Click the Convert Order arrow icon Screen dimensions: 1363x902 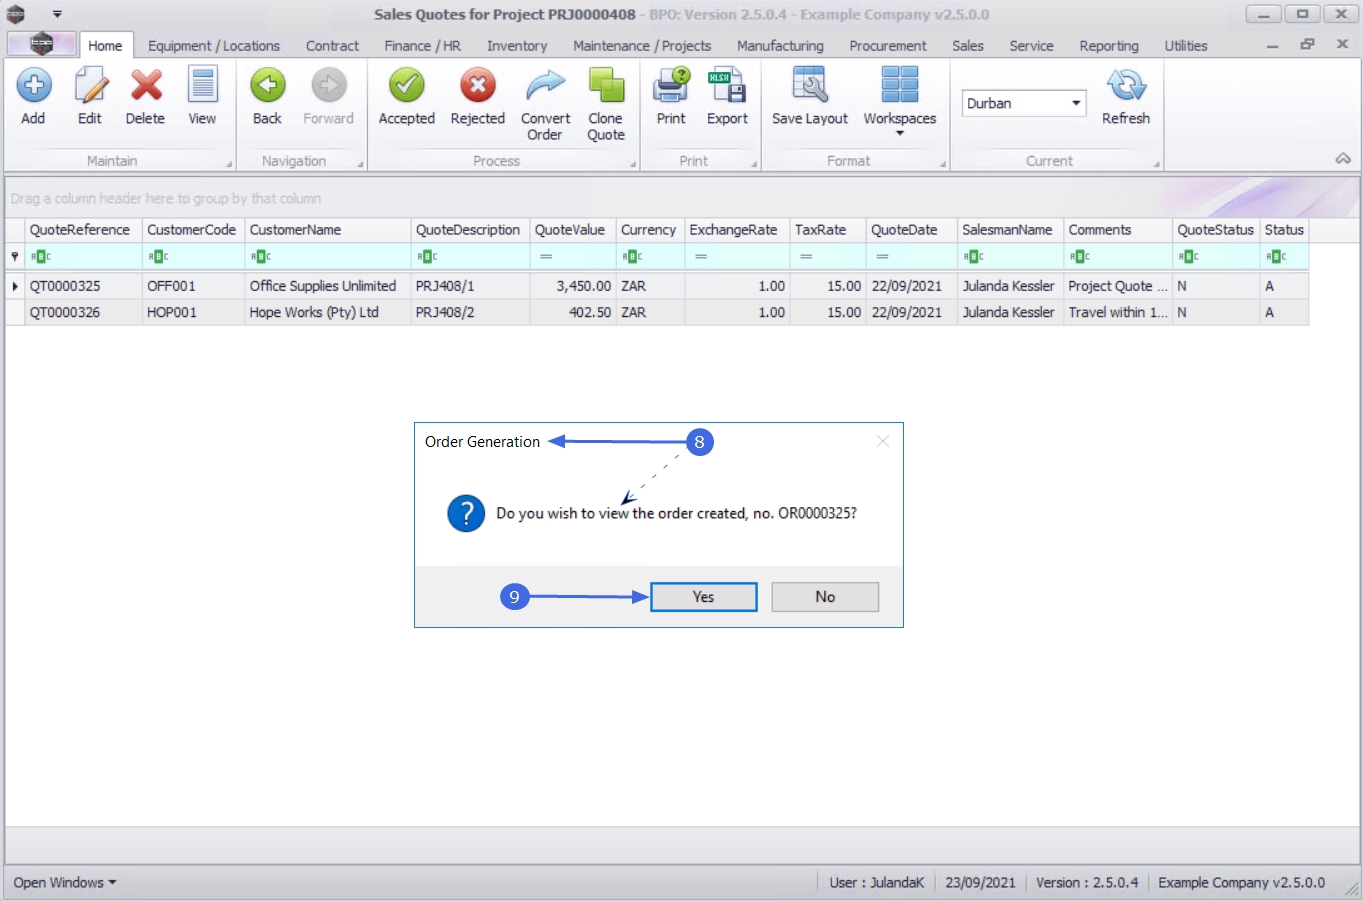[546, 86]
